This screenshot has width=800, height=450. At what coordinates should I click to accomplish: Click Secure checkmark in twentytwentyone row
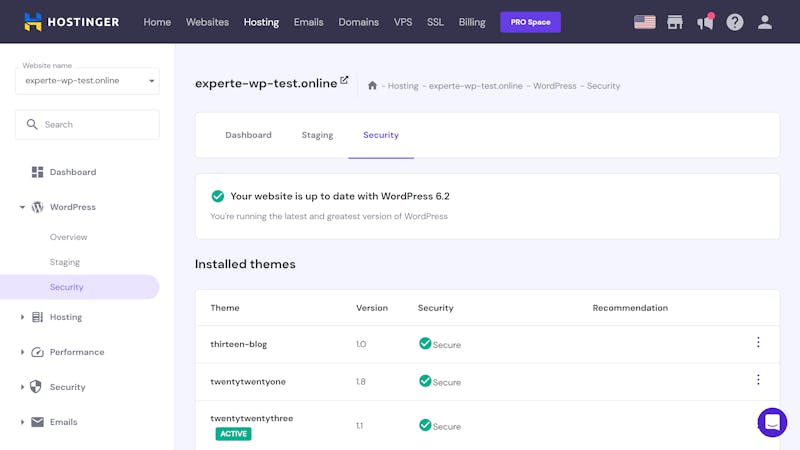[425, 381]
